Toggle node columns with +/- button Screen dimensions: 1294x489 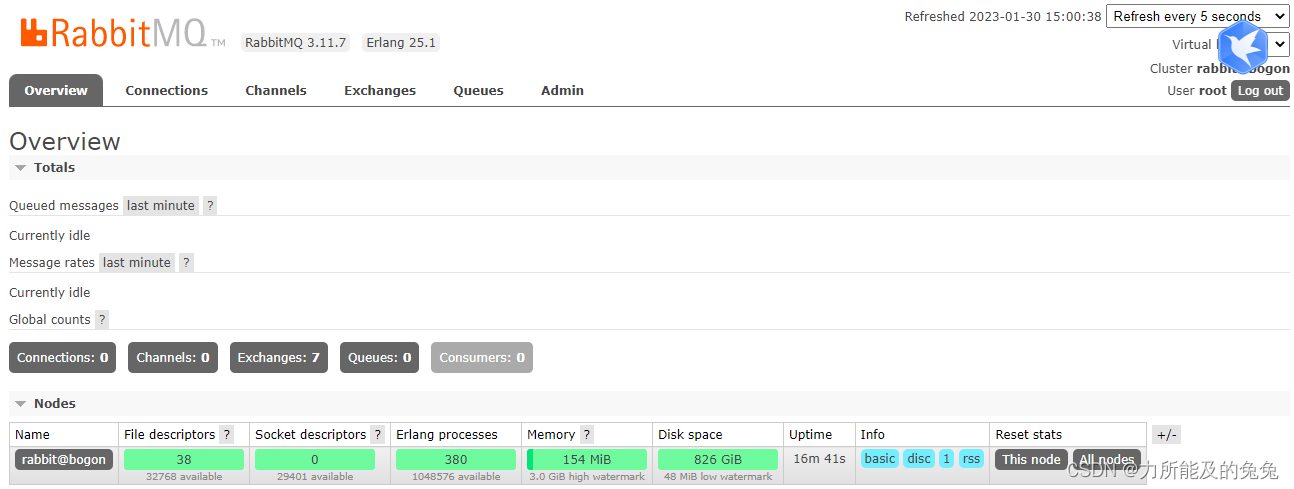click(1166, 434)
